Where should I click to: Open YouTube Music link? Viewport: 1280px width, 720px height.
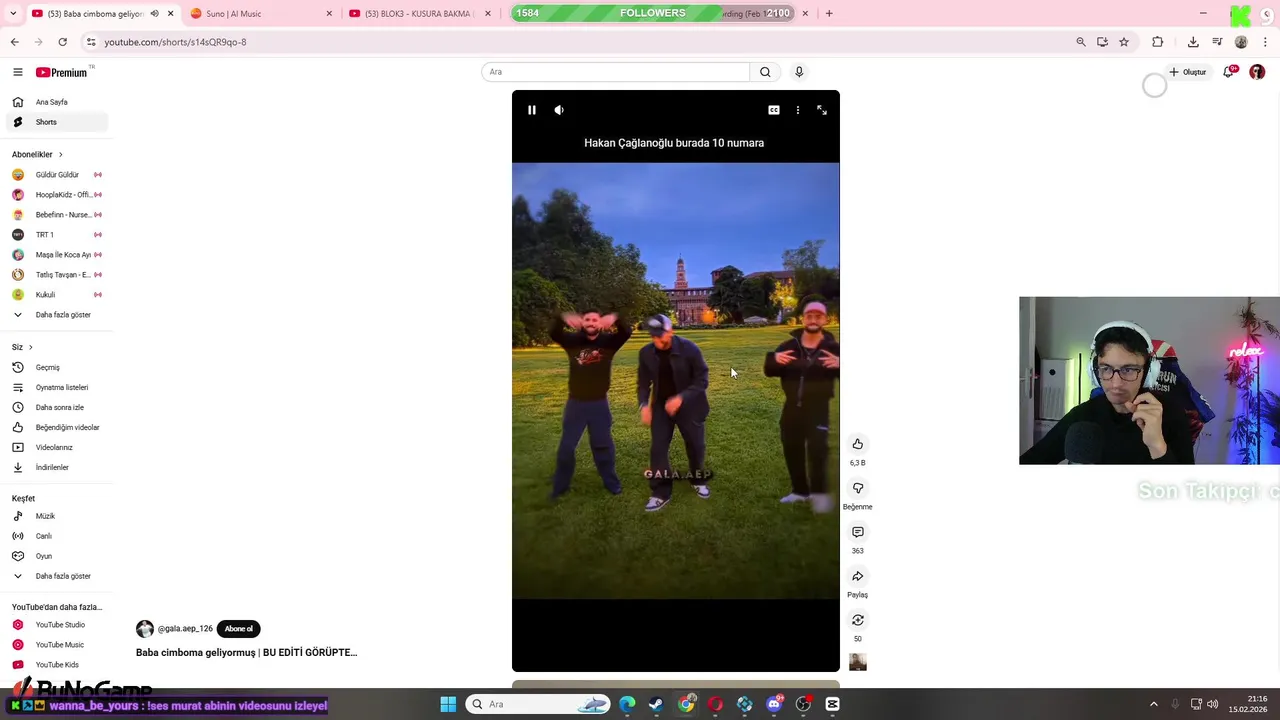point(56,645)
